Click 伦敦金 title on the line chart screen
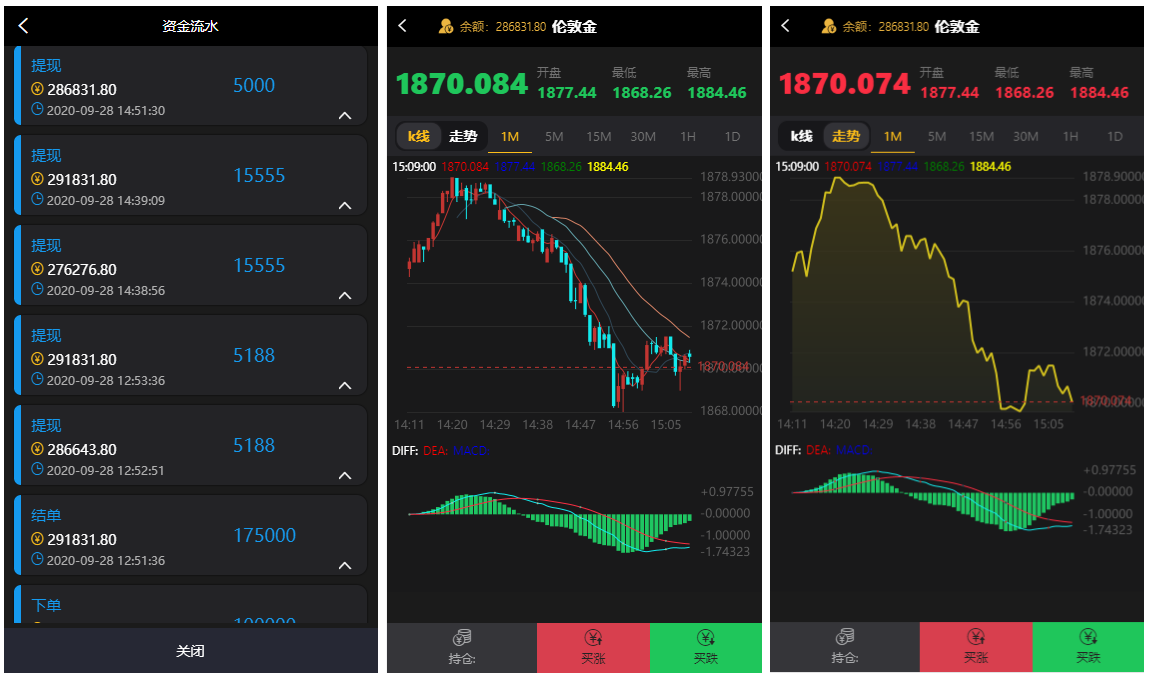 (957, 26)
